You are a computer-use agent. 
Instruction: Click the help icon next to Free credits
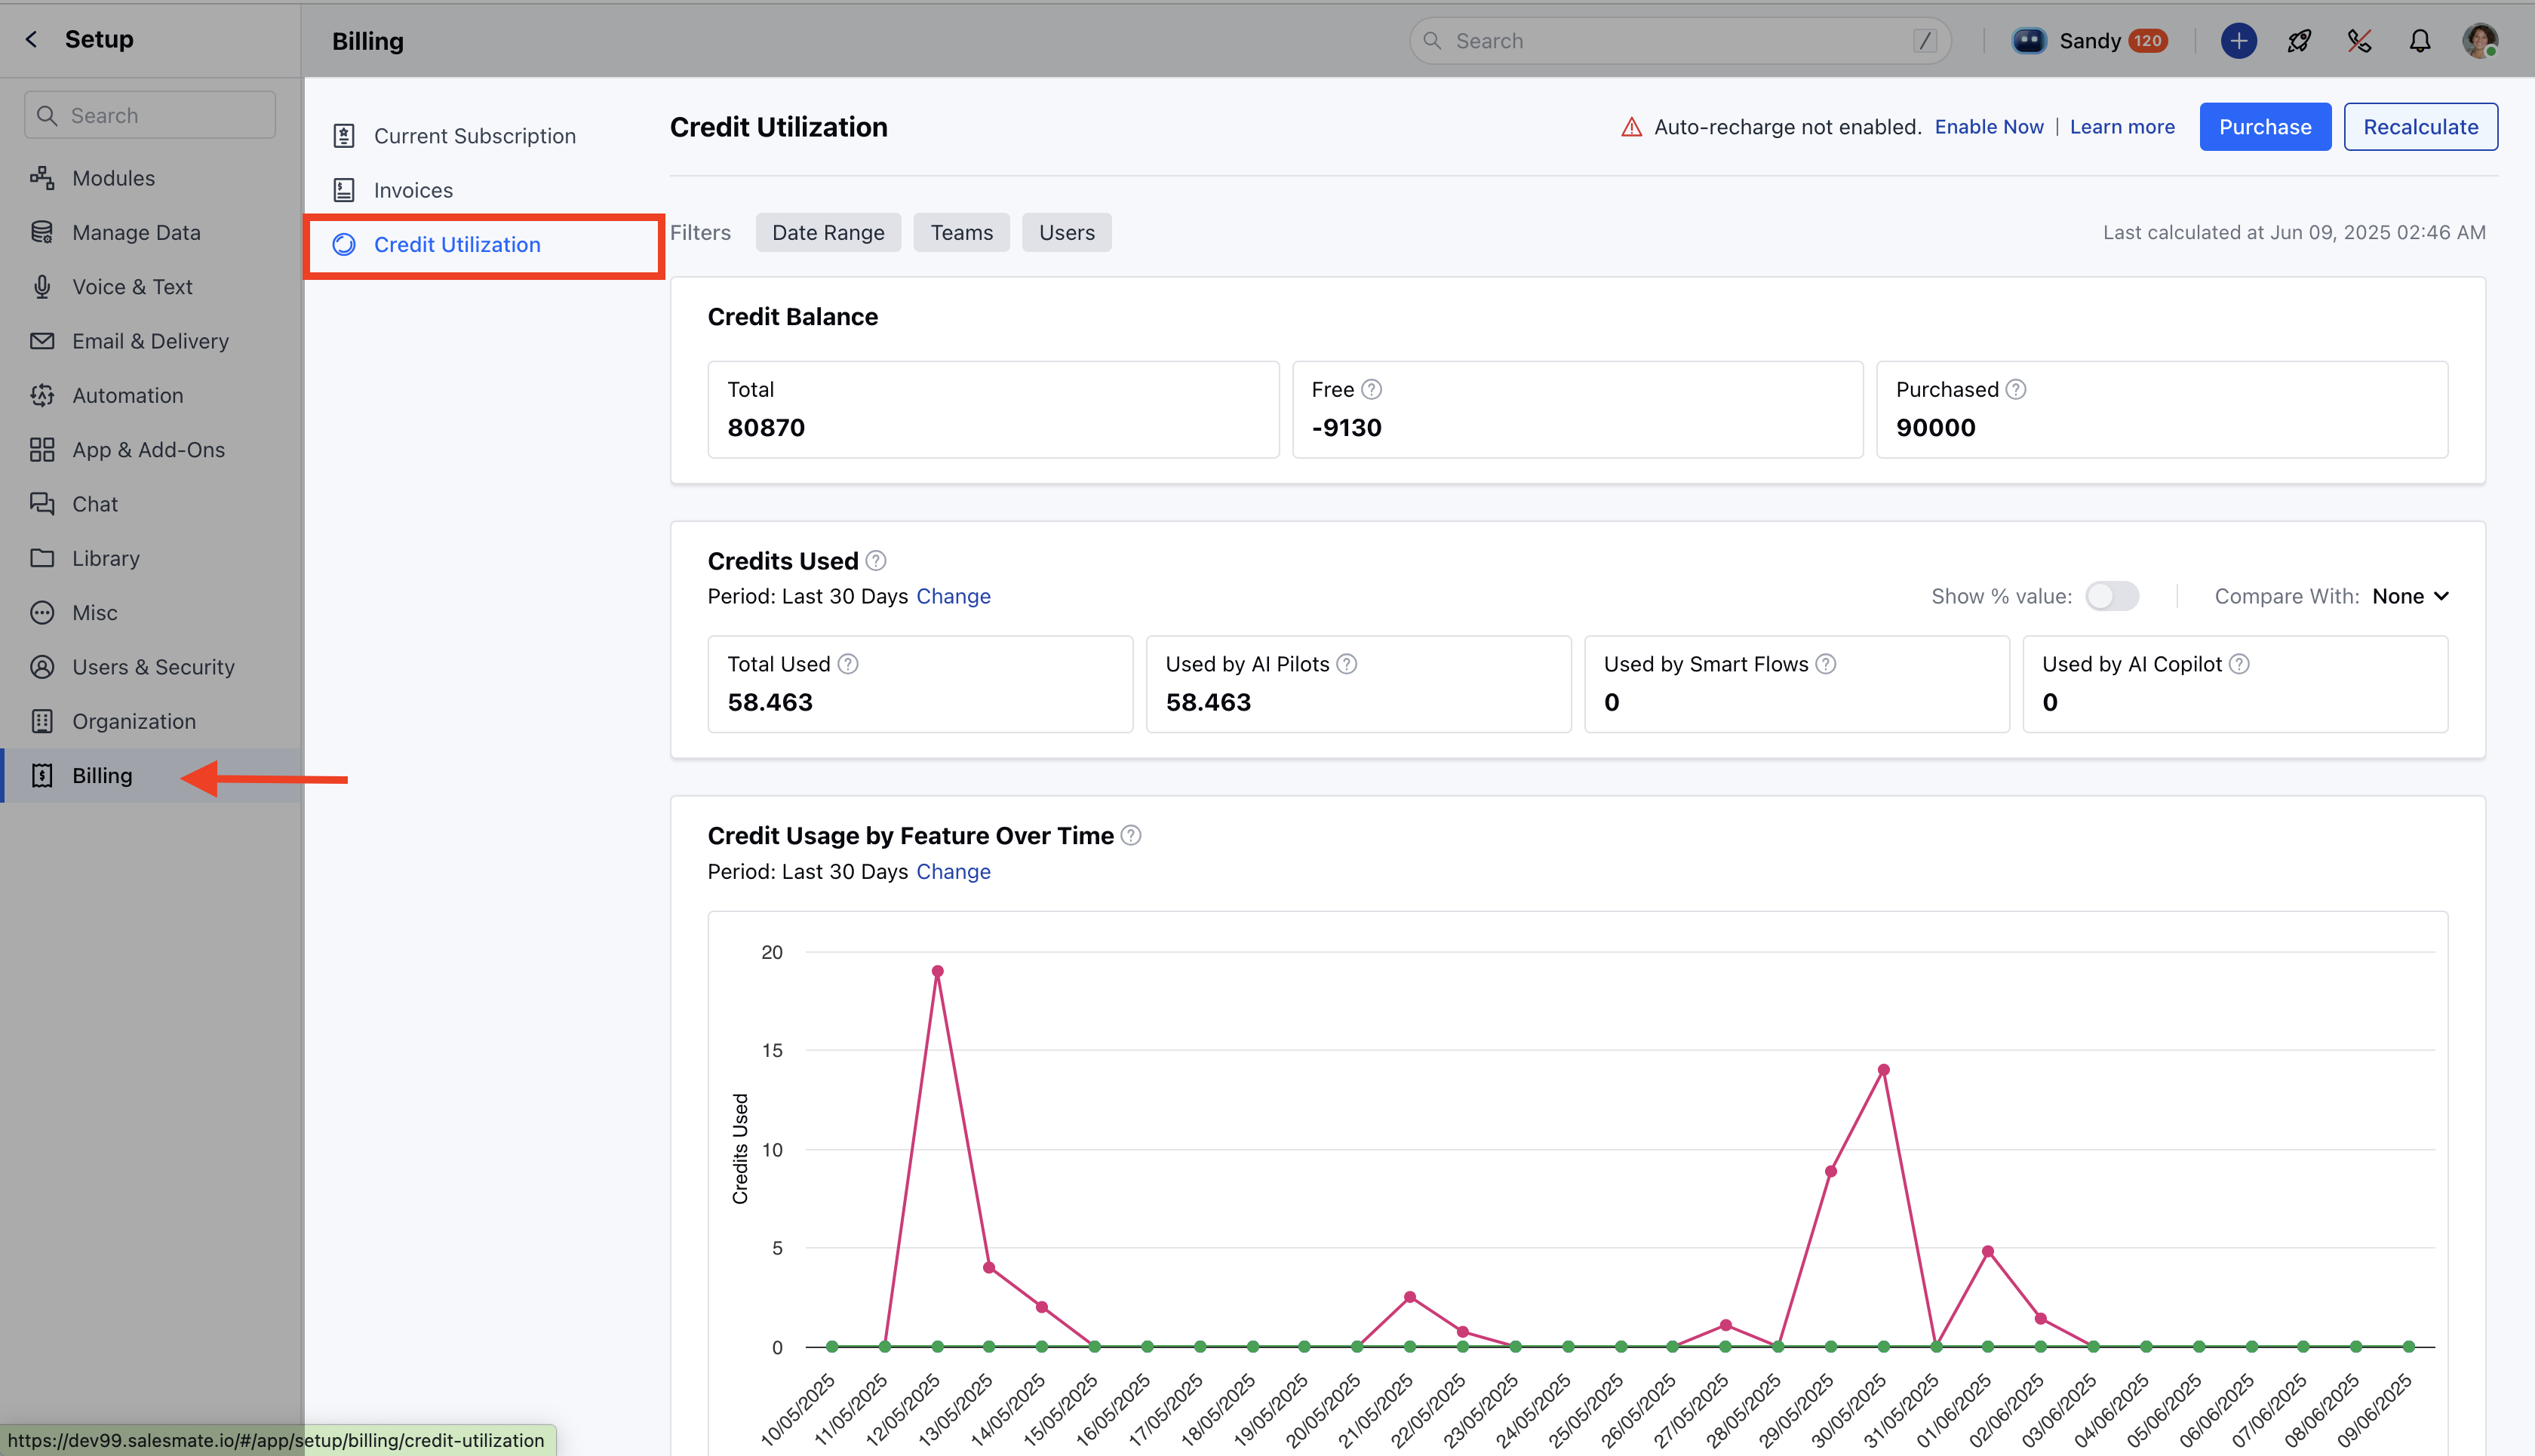click(x=1372, y=389)
